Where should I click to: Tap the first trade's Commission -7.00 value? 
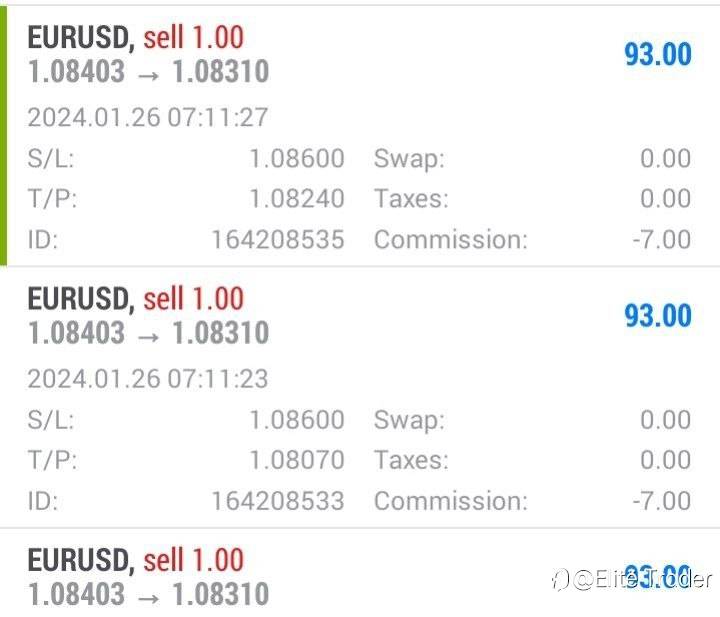pyautogui.click(x=661, y=240)
